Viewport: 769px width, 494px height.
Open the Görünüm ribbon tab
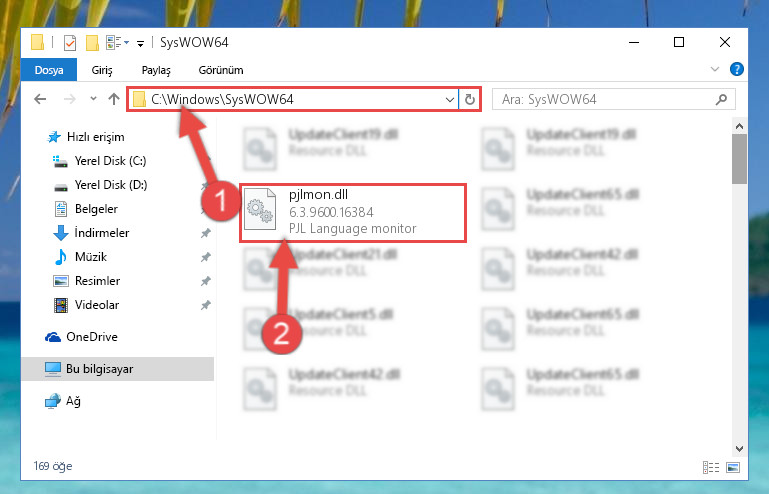(x=221, y=70)
